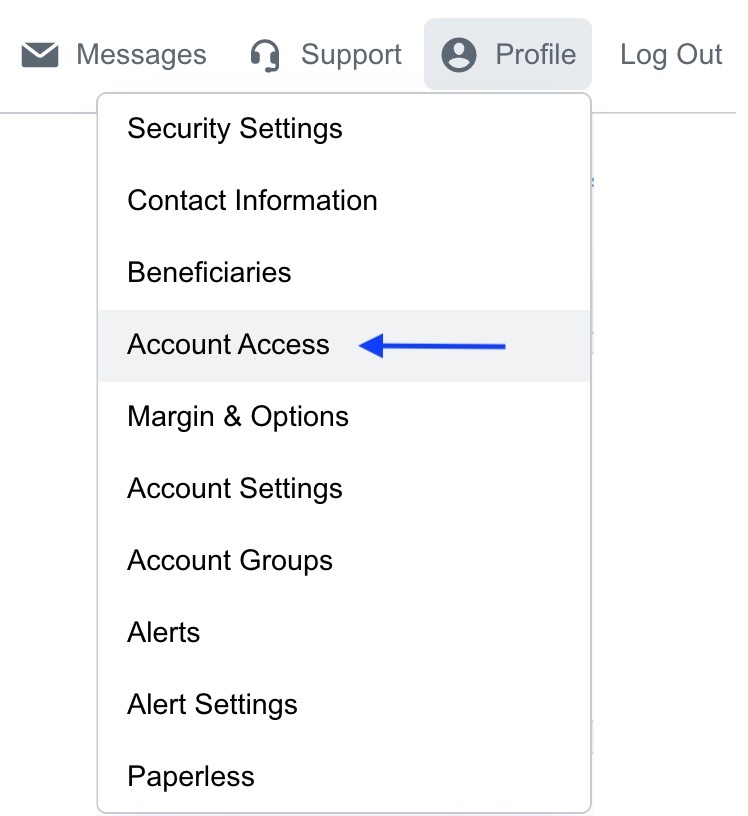Collapse the Profile dropdown by its label
The height and width of the screenshot is (816, 748).
[535, 54]
